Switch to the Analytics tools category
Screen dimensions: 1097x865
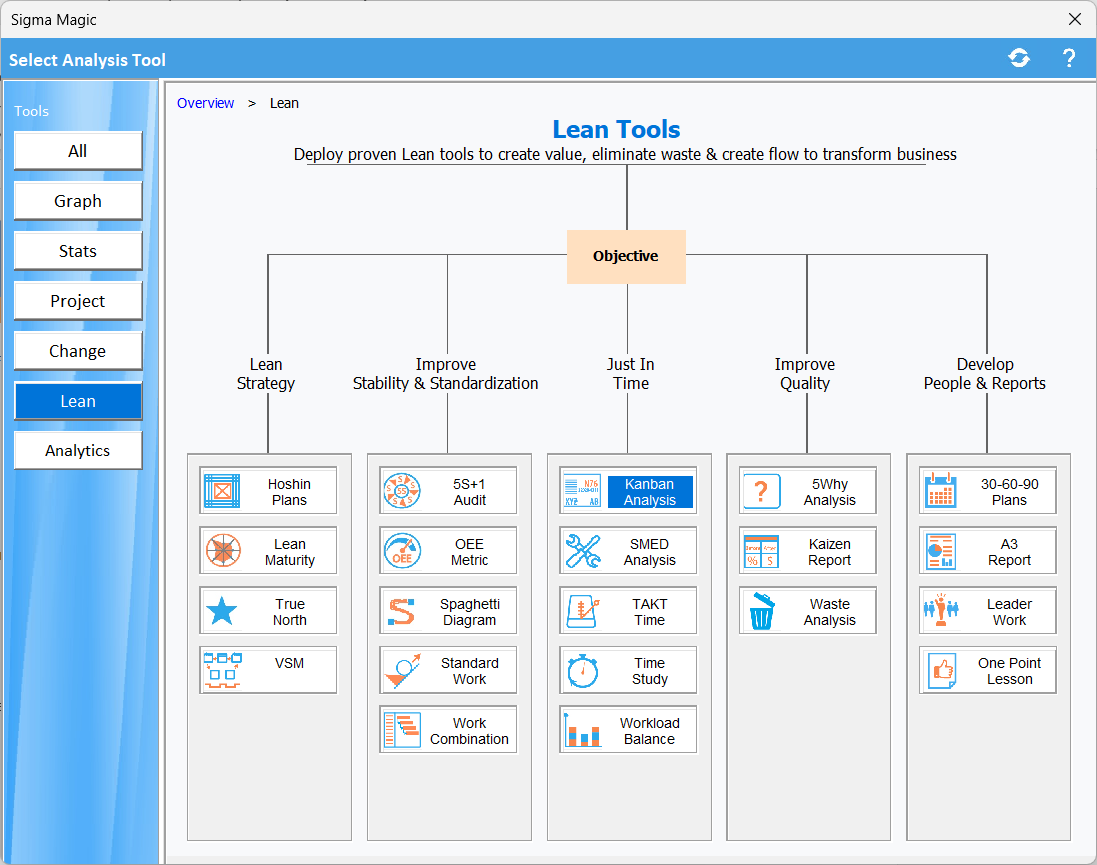click(x=78, y=451)
